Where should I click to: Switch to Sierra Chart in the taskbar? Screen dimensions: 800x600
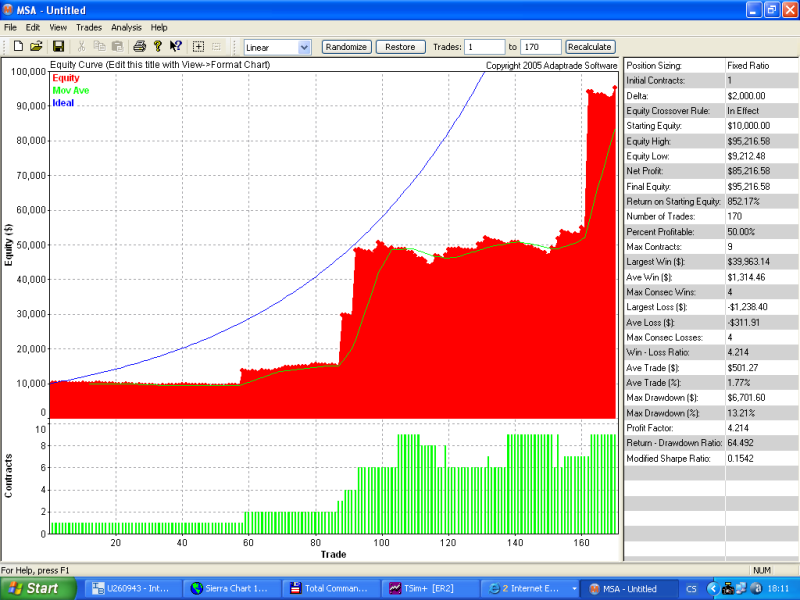pyautogui.click(x=231, y=588)
